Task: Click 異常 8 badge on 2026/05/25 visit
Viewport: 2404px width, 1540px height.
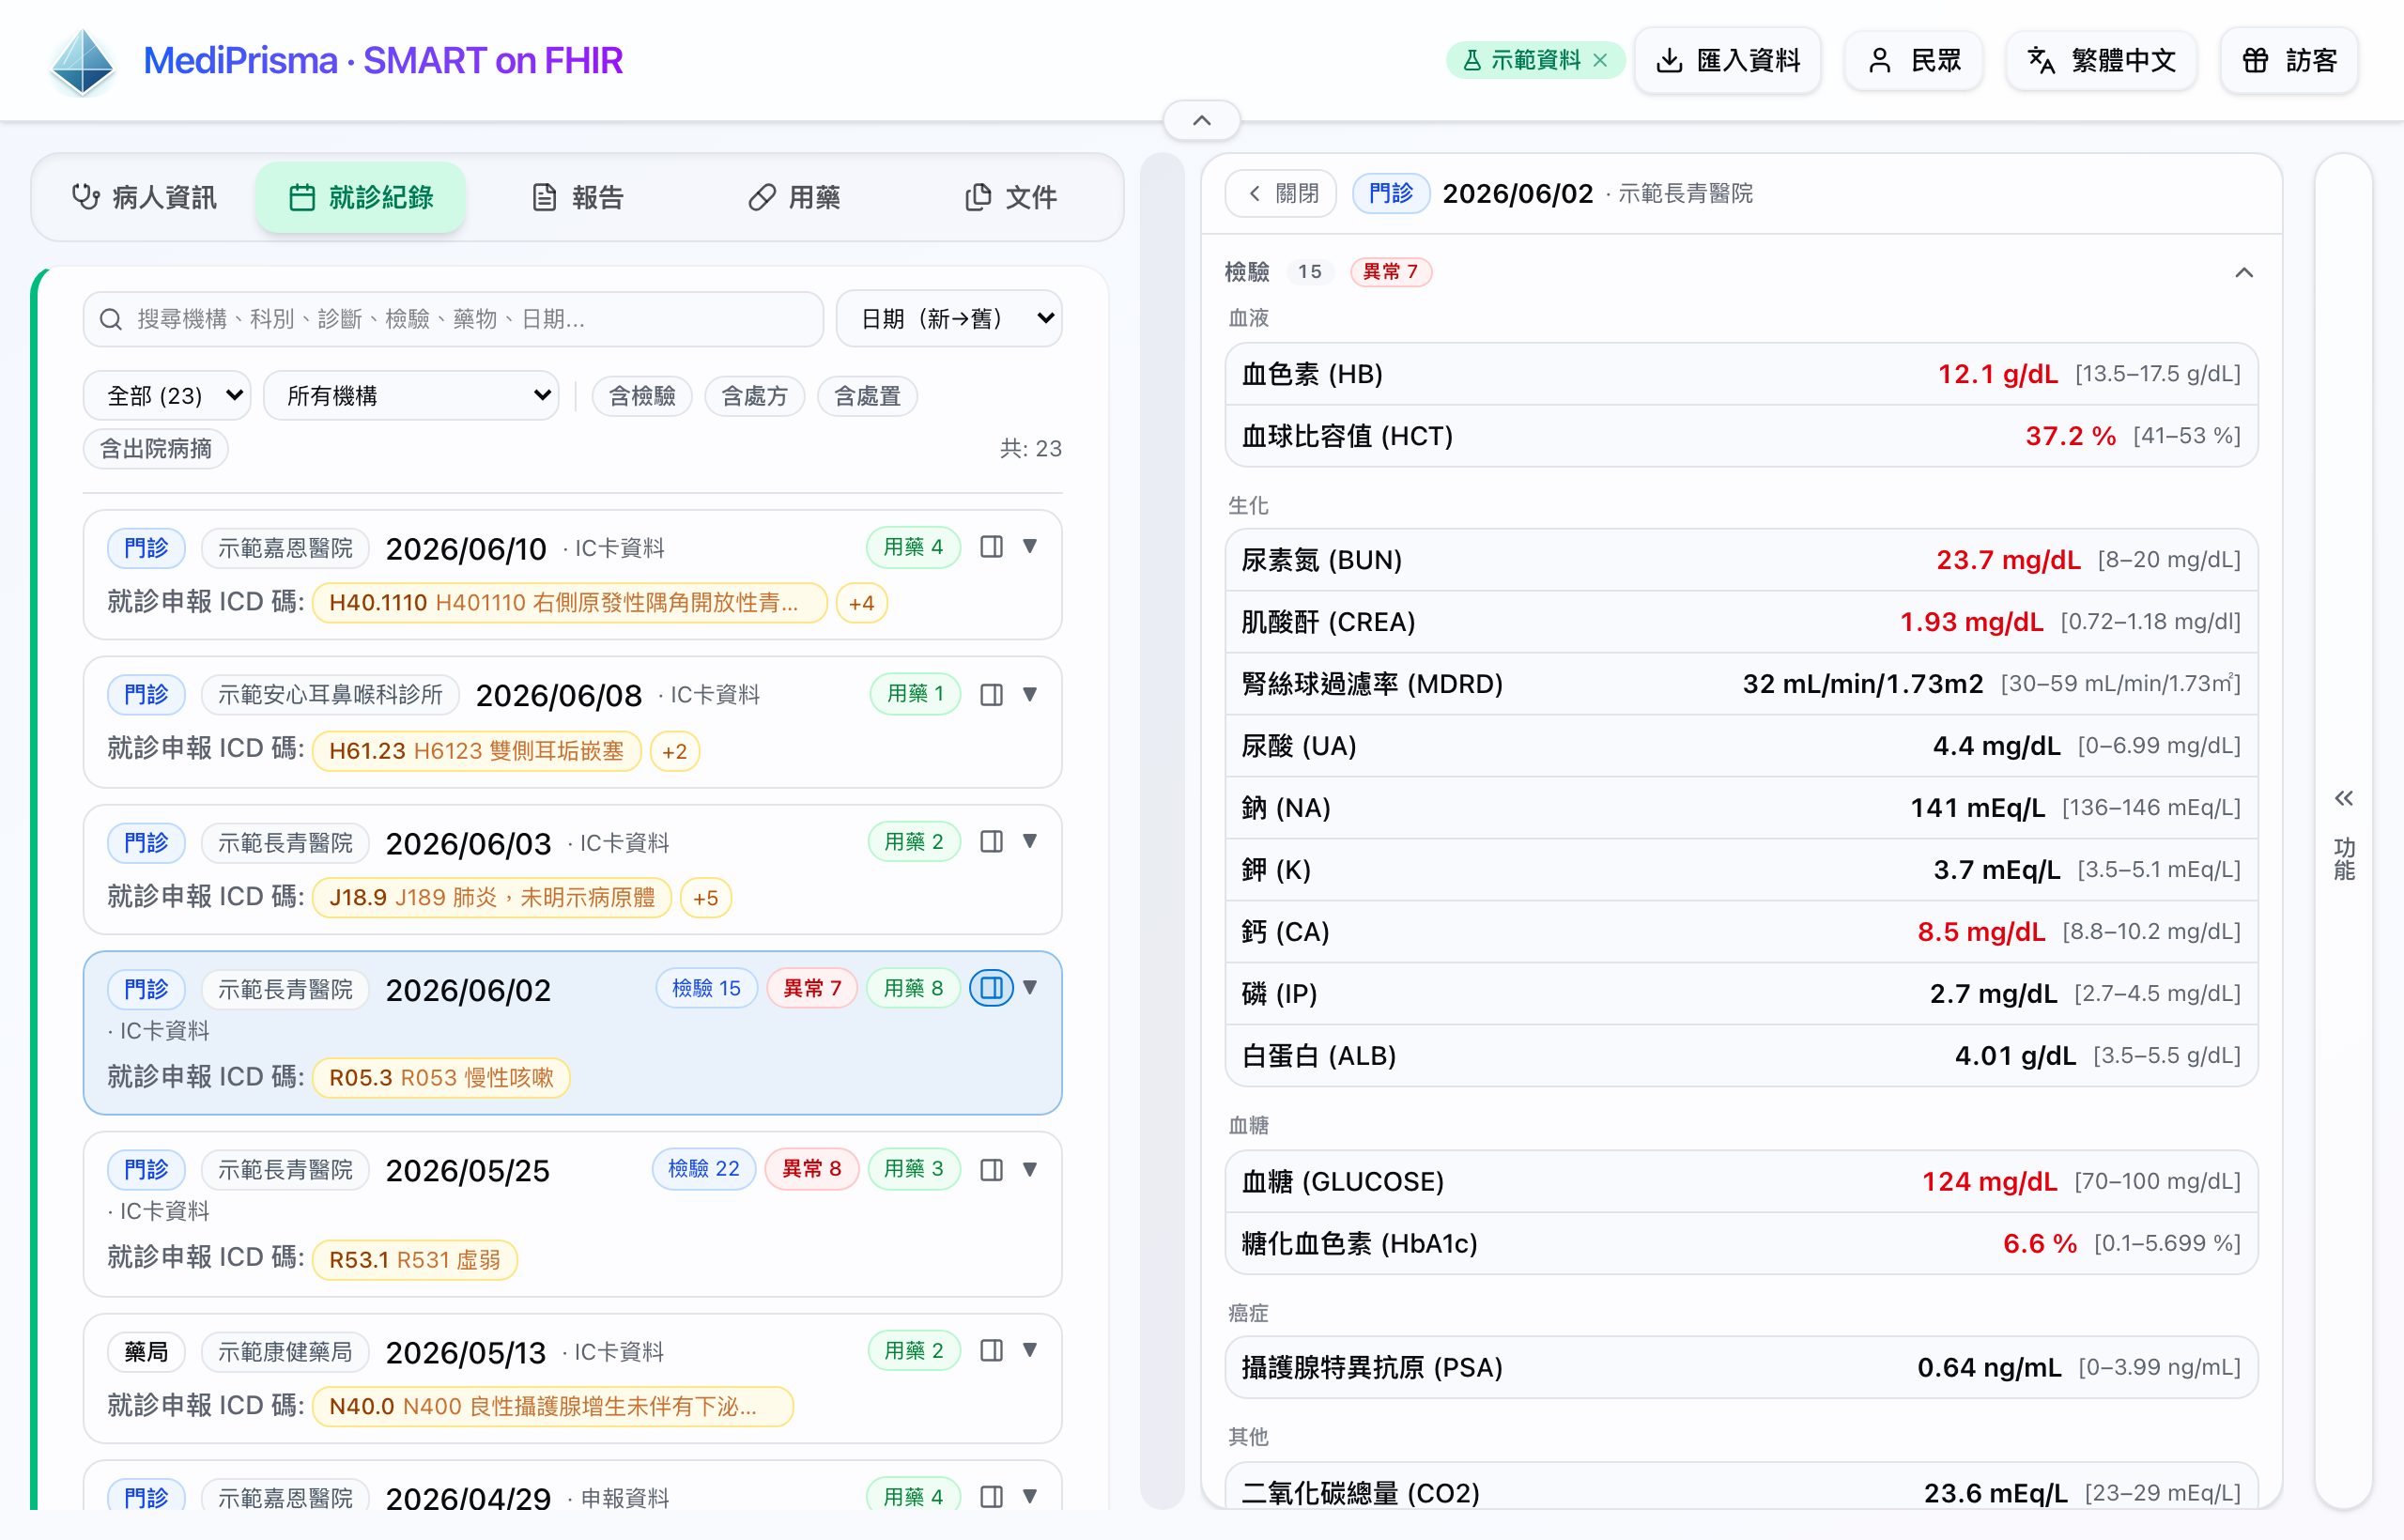Action: [x=811, y=1169]
